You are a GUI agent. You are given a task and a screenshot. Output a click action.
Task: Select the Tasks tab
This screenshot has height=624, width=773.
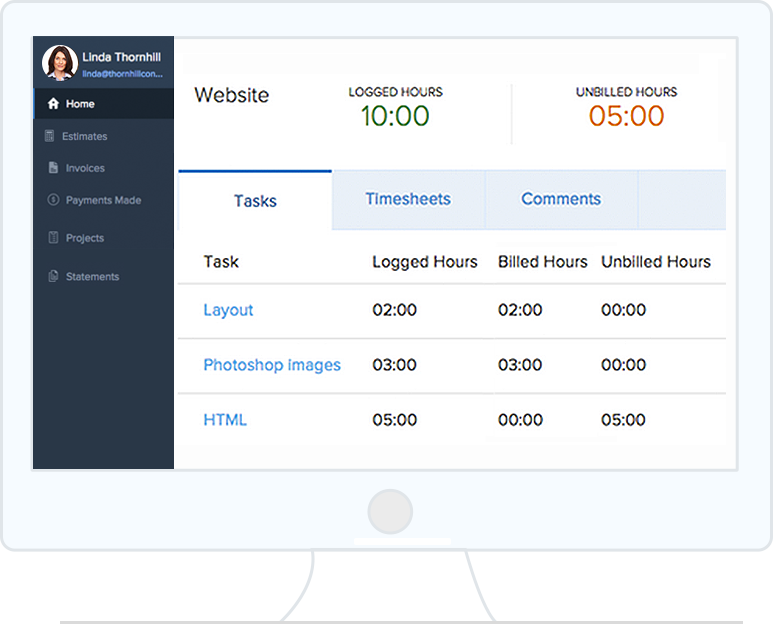(x=255, y=201)
